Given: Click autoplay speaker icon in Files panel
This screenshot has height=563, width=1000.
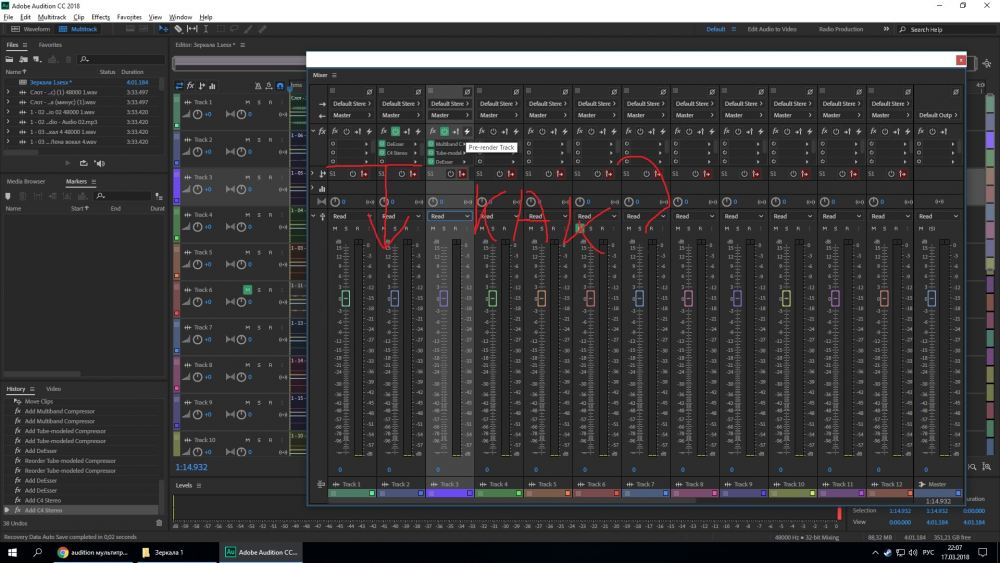Looking at the screenshot, I should click(x=100, y=163).
